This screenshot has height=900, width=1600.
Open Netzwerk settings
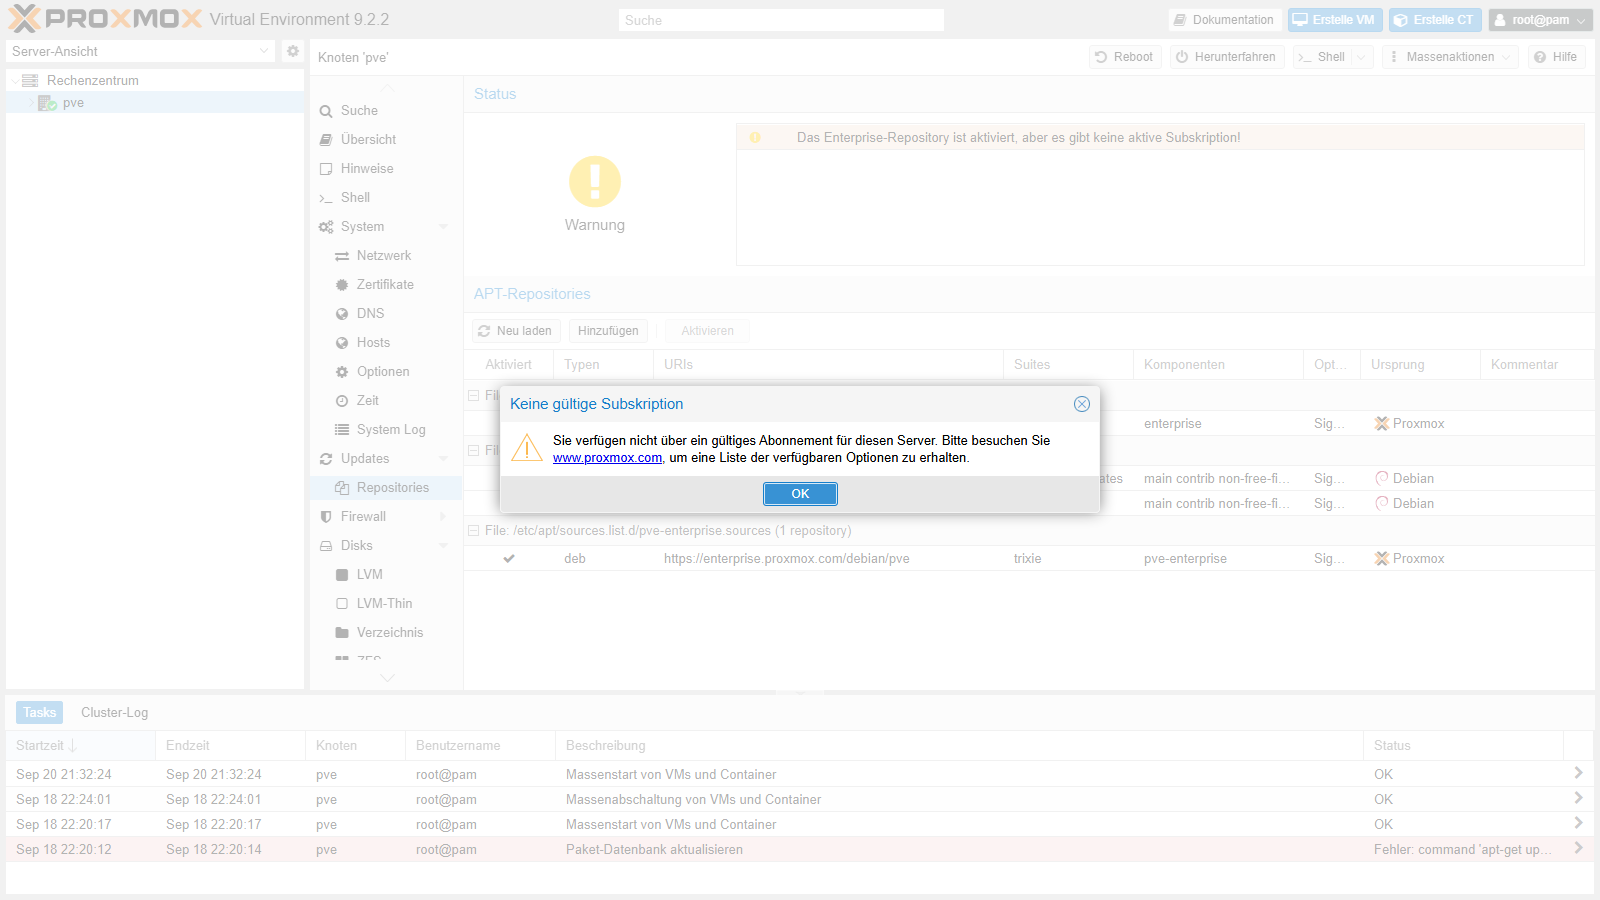(384, 256)
